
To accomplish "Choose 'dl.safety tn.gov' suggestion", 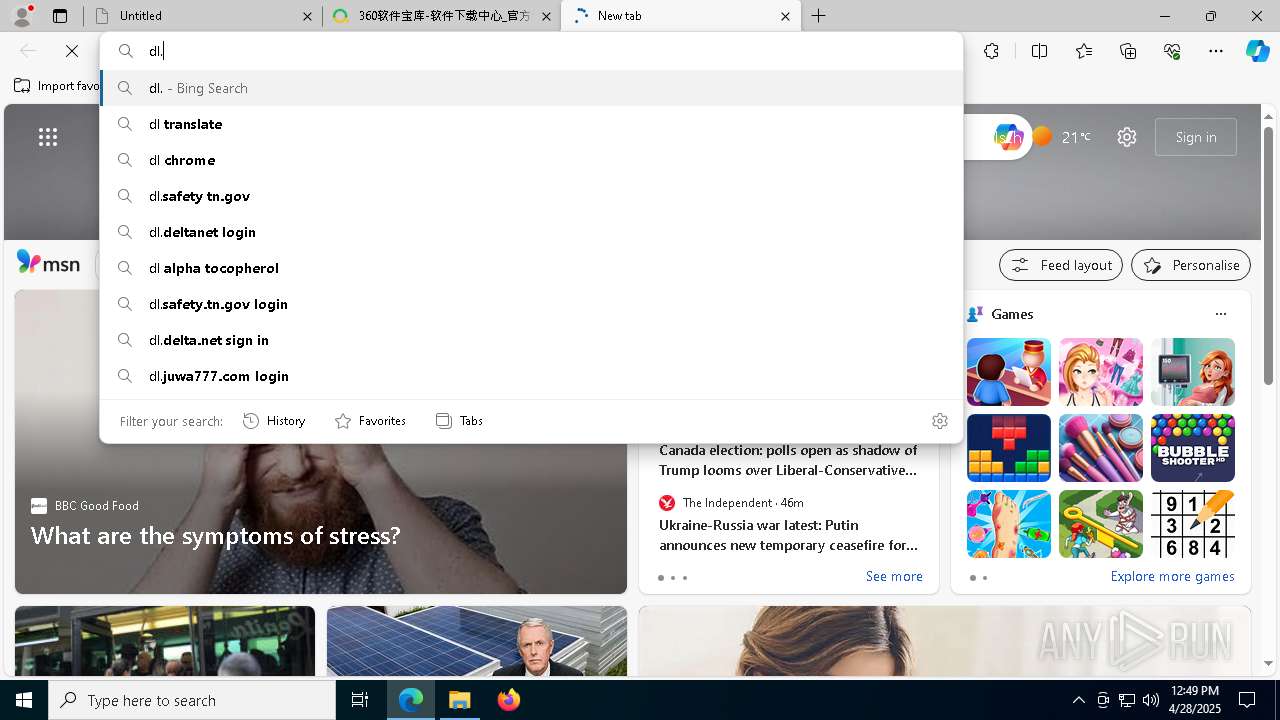I will coord(531,196).
